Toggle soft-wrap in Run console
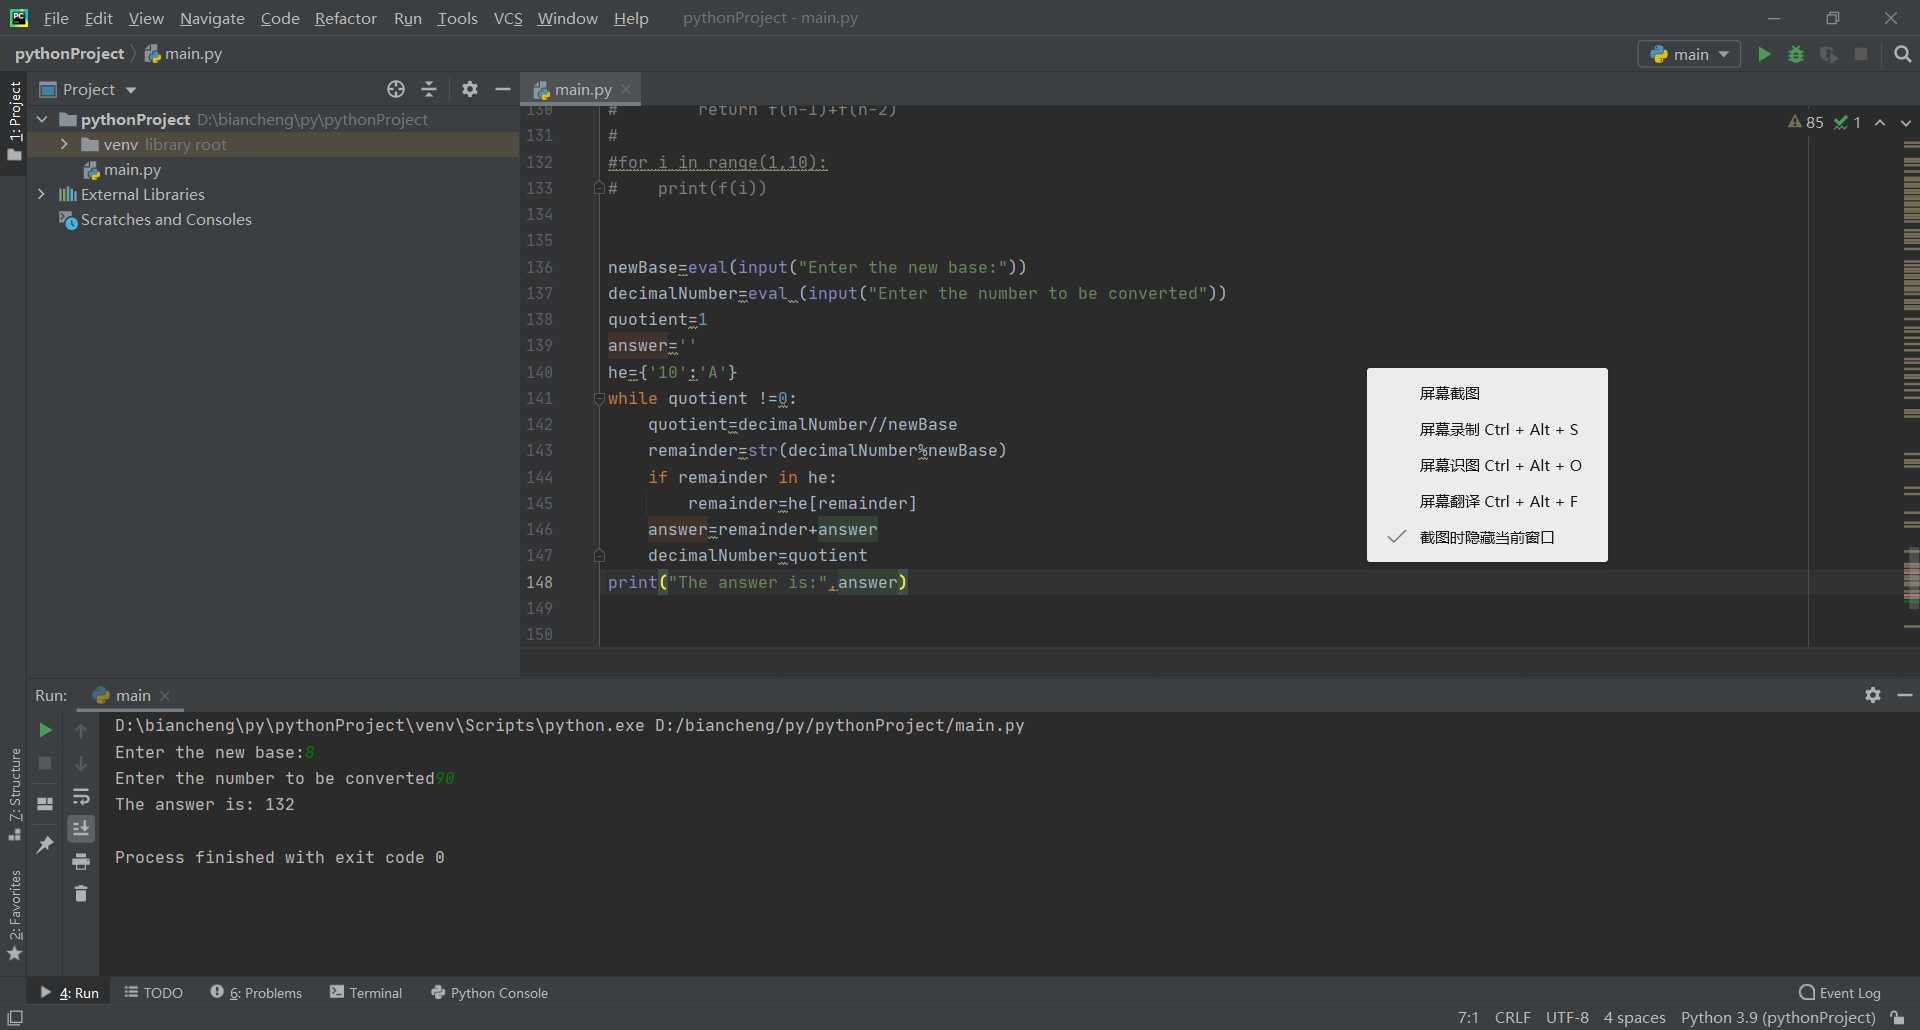The width and height of the screenshot is (1920, 1030). coord(81,796)
